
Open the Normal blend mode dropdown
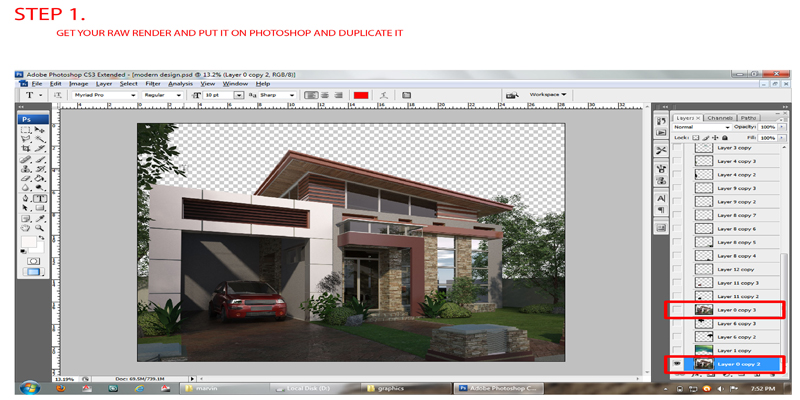pyautogui.click(x=700, y=127)
